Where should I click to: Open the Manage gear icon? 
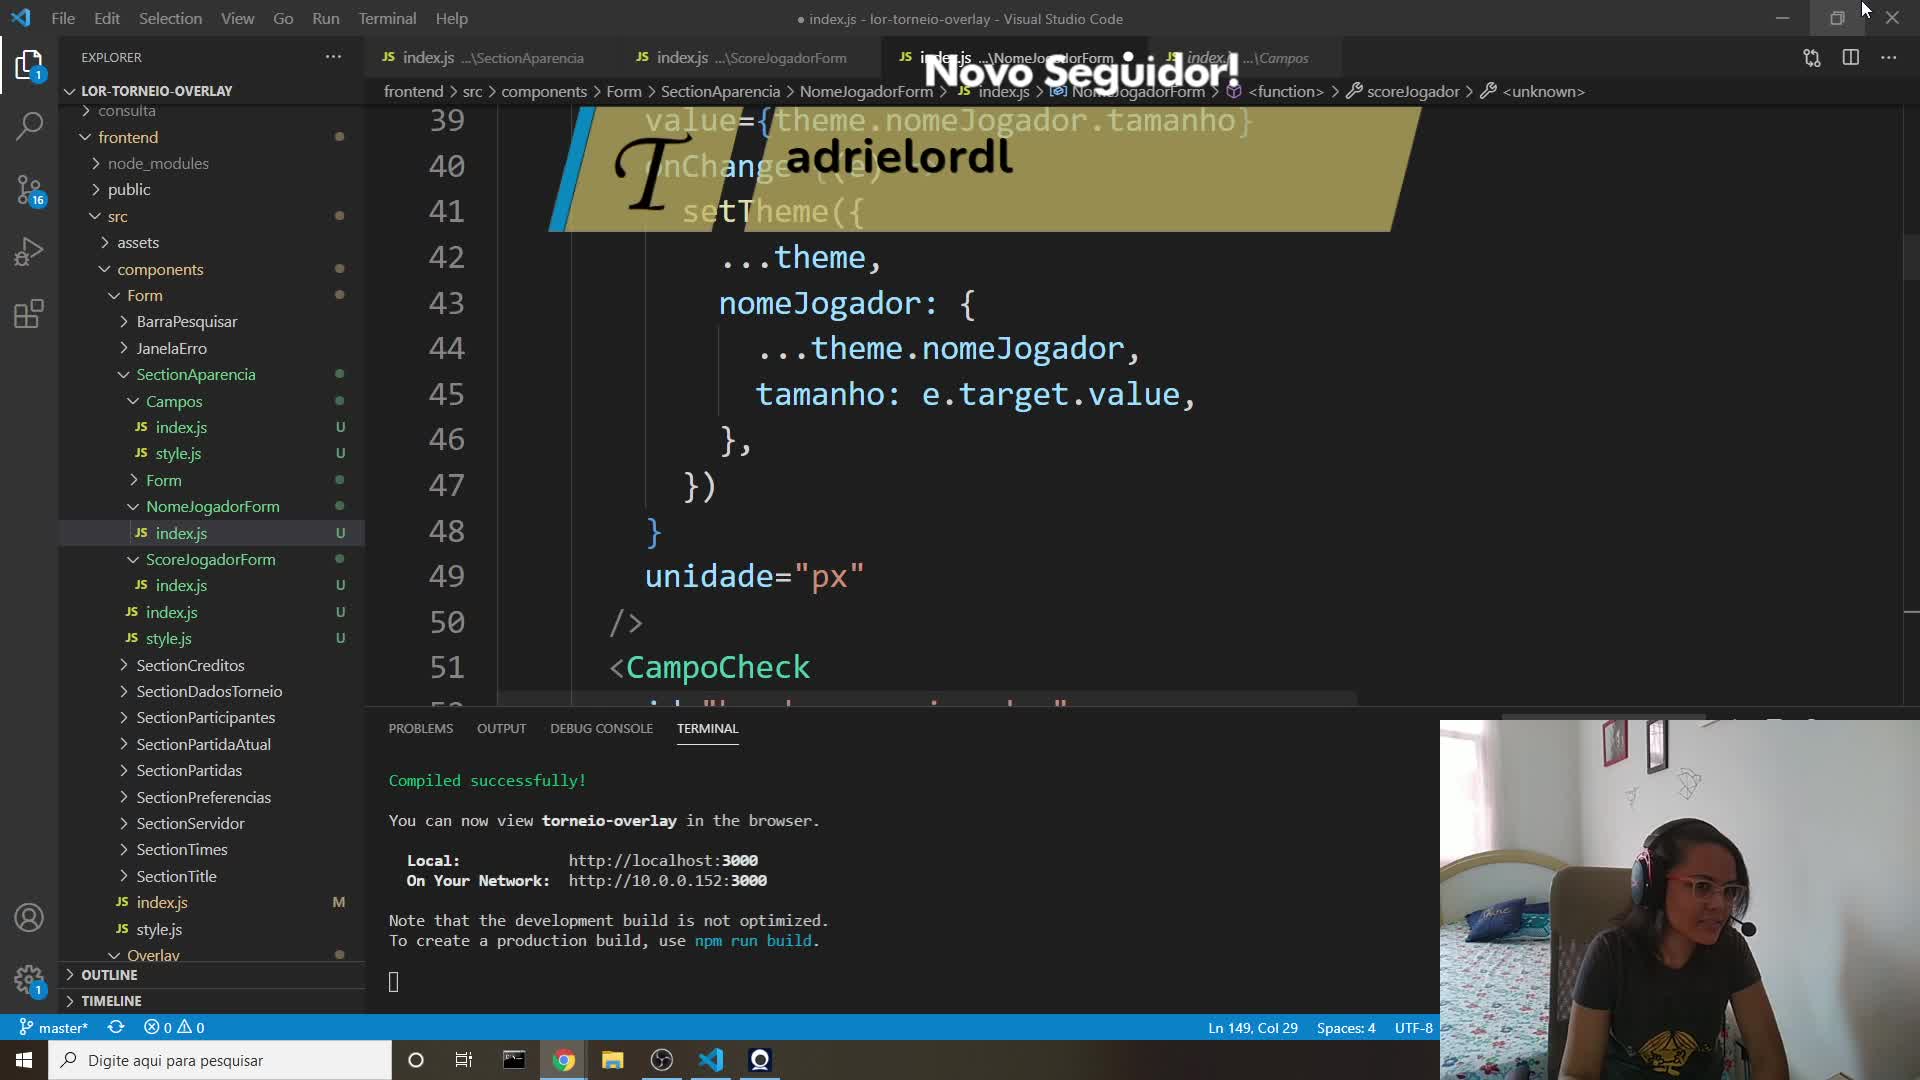[x=29, y=980]
